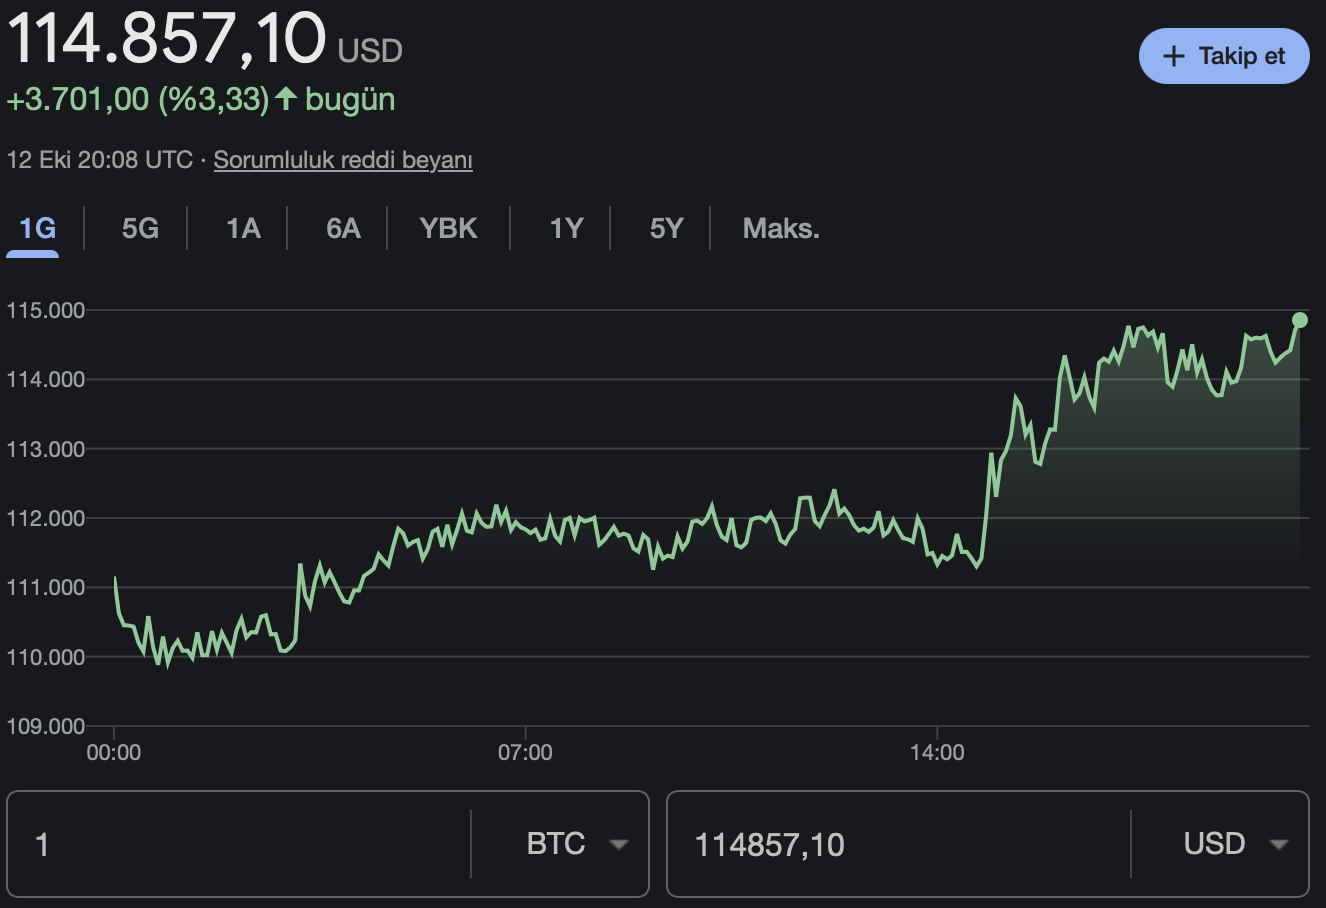Image resolution: width=1326 pixels, height=908 pixels.
Task: Select the 1G time range tab
Action: coord(37,229)
